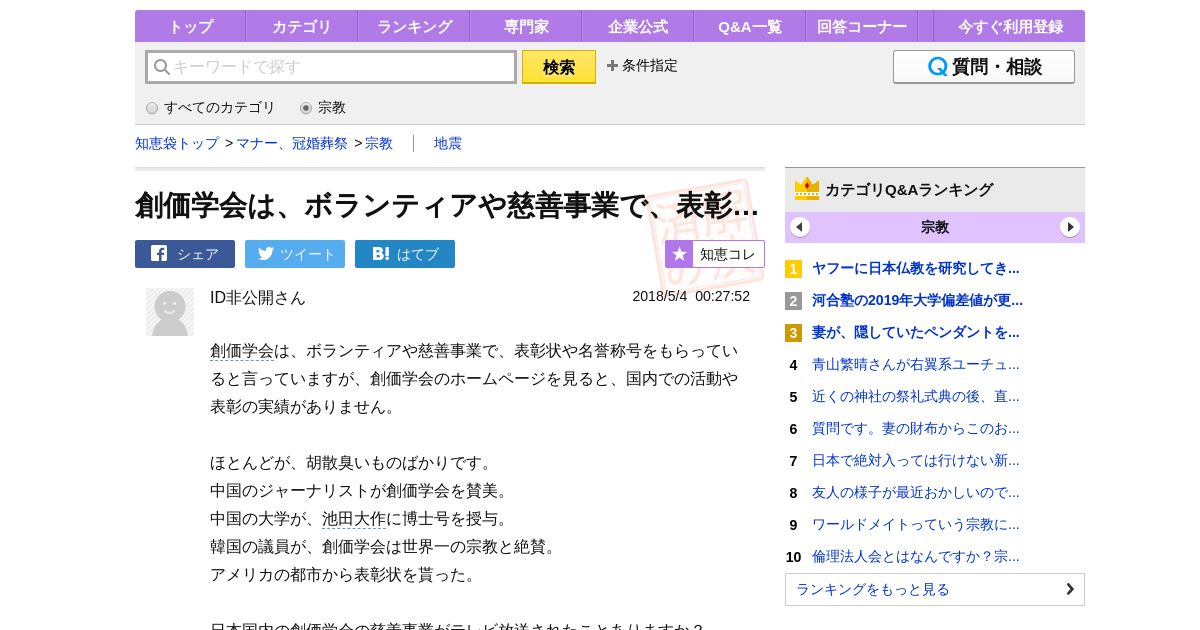Click the underlined 池田大作 keyword link
1200x630 pixels.
click(x=354, y=519)
